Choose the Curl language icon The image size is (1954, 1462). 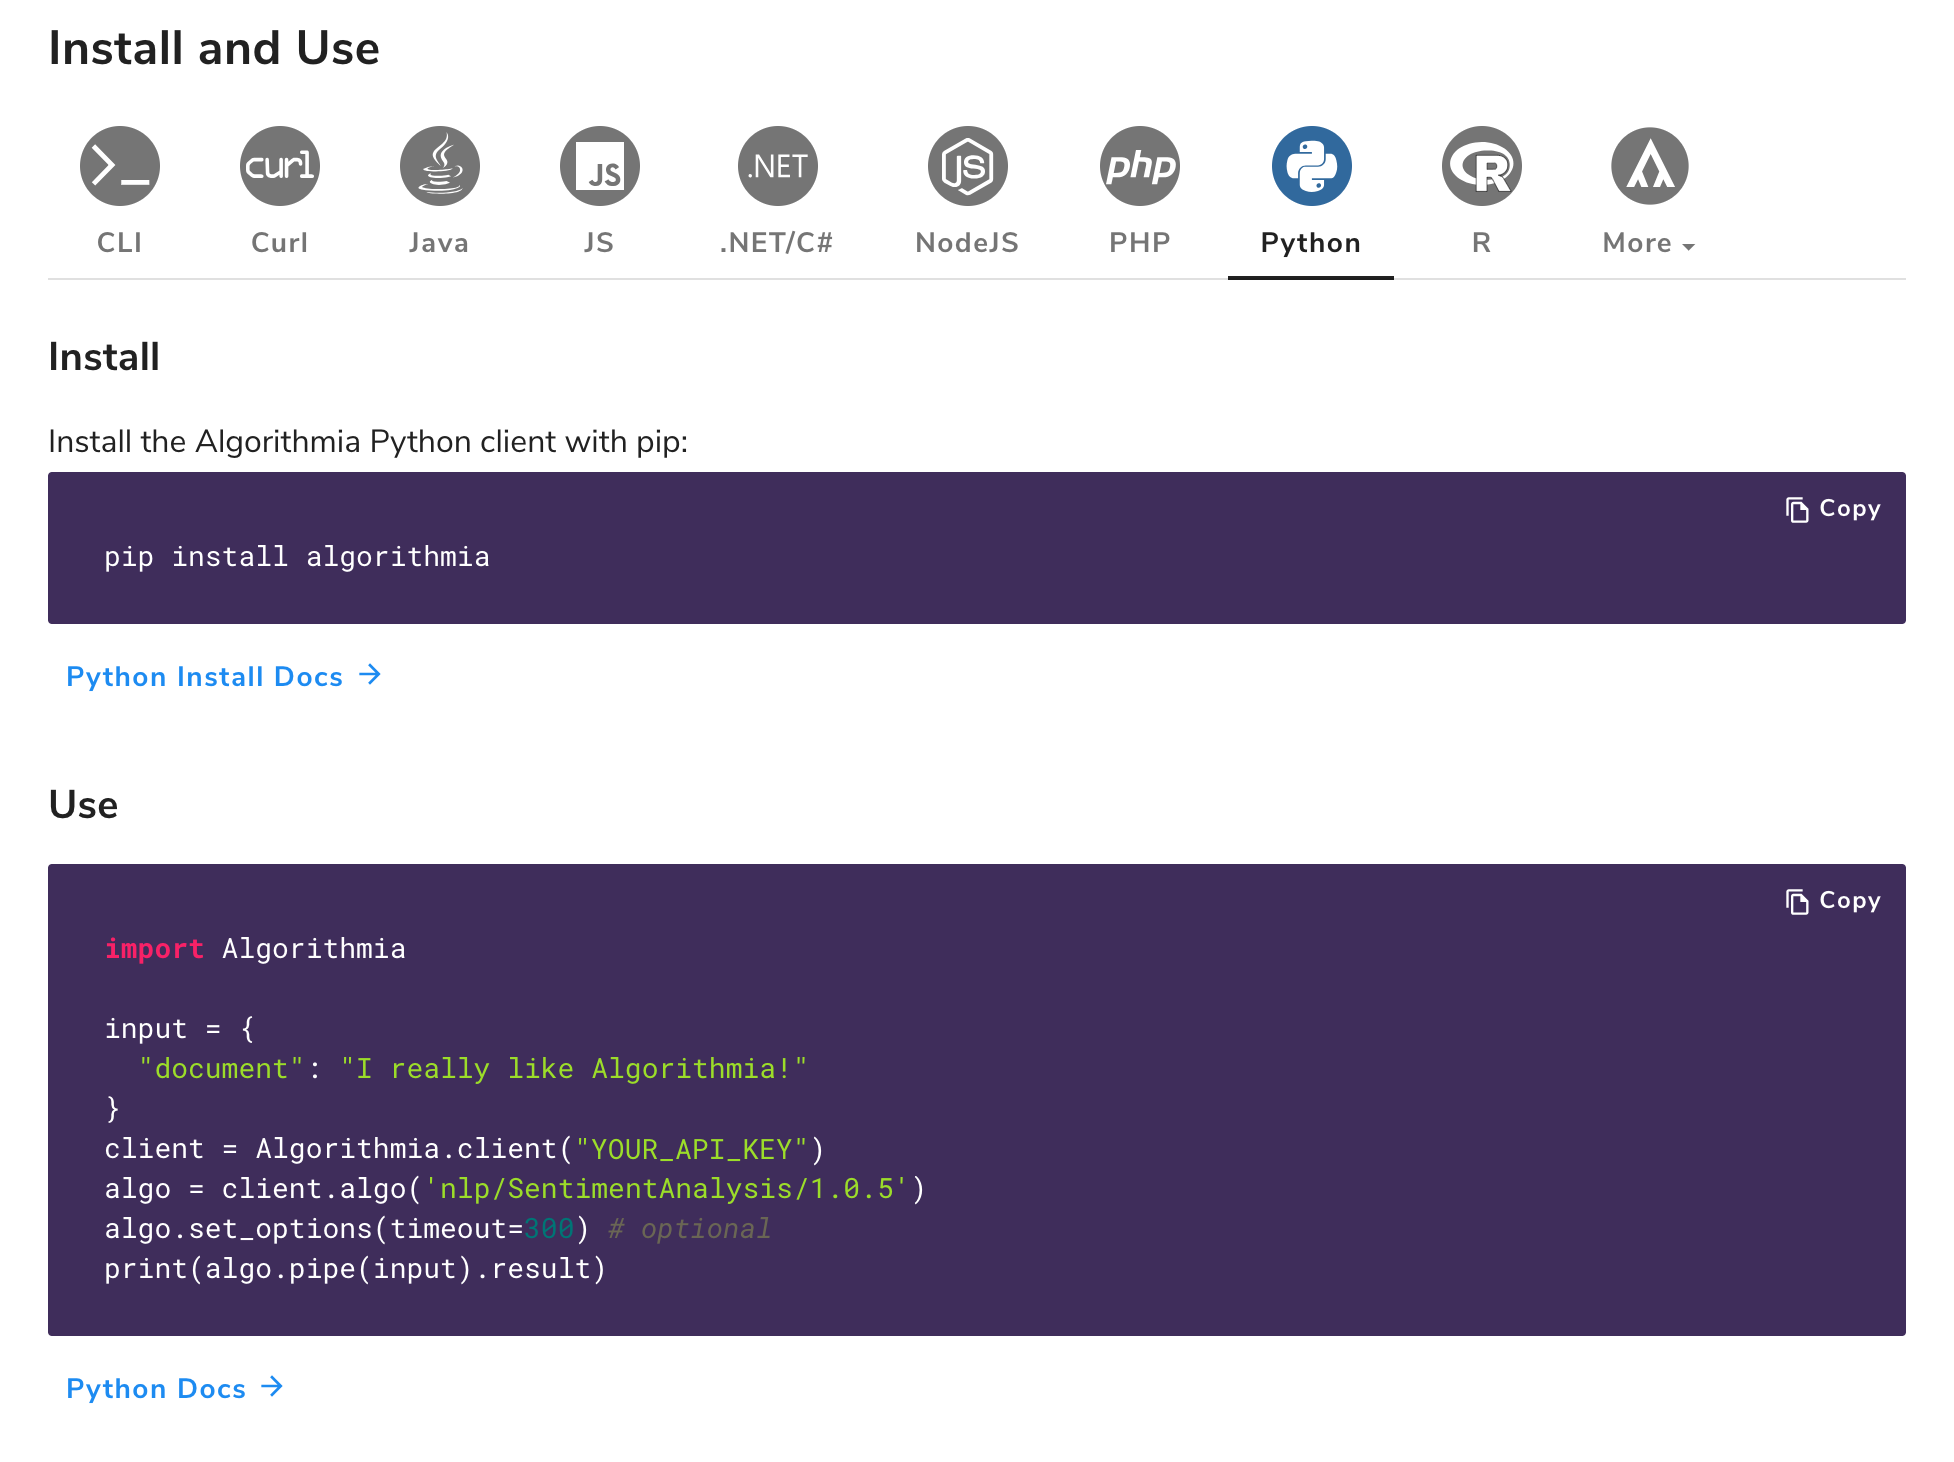click(279, 166)
